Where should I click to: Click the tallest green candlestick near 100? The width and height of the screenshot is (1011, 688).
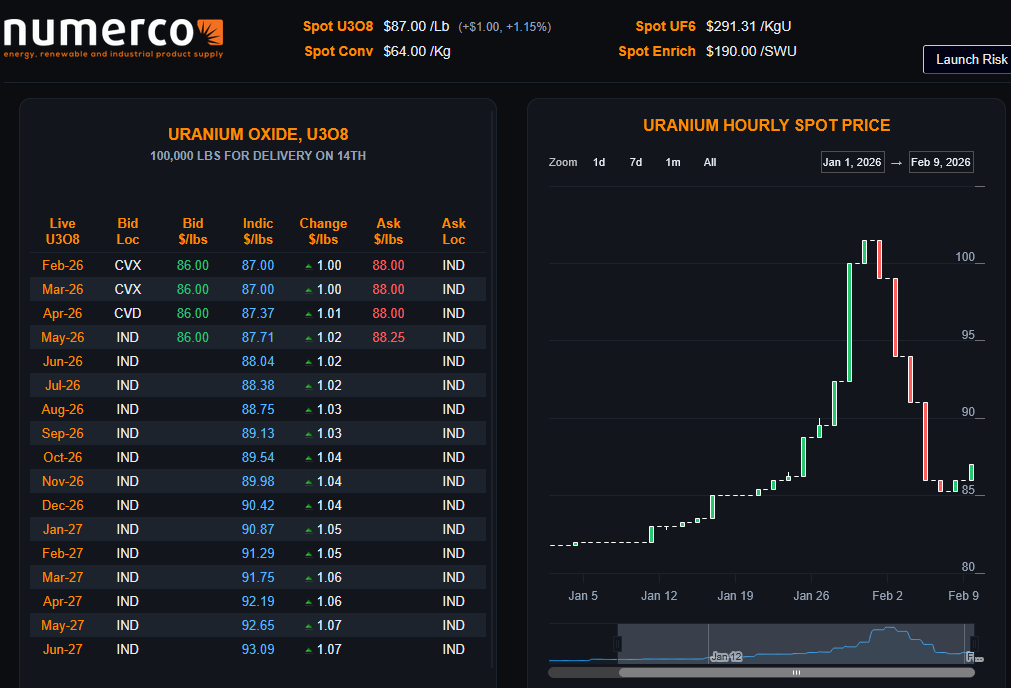coord(849,322)
